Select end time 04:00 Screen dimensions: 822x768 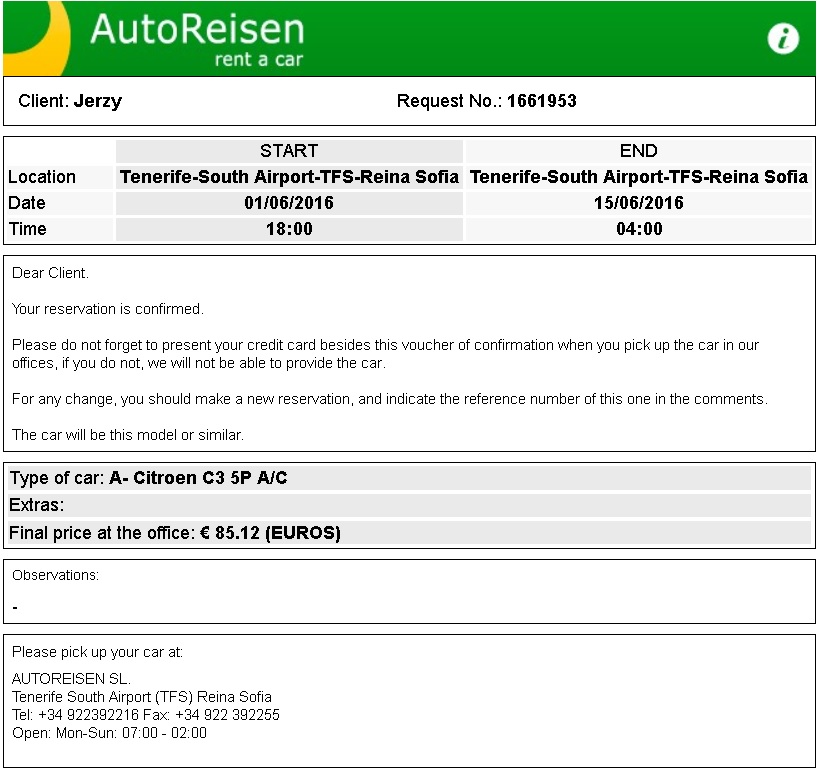(639, 229)
